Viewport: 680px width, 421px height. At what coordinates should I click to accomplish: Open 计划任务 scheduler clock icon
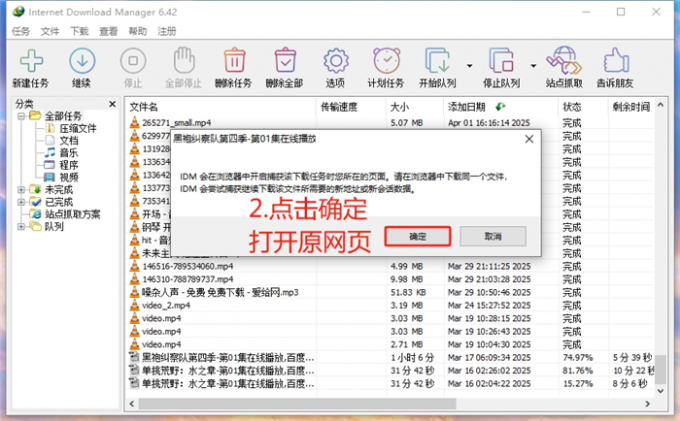(x=386, y=60)
